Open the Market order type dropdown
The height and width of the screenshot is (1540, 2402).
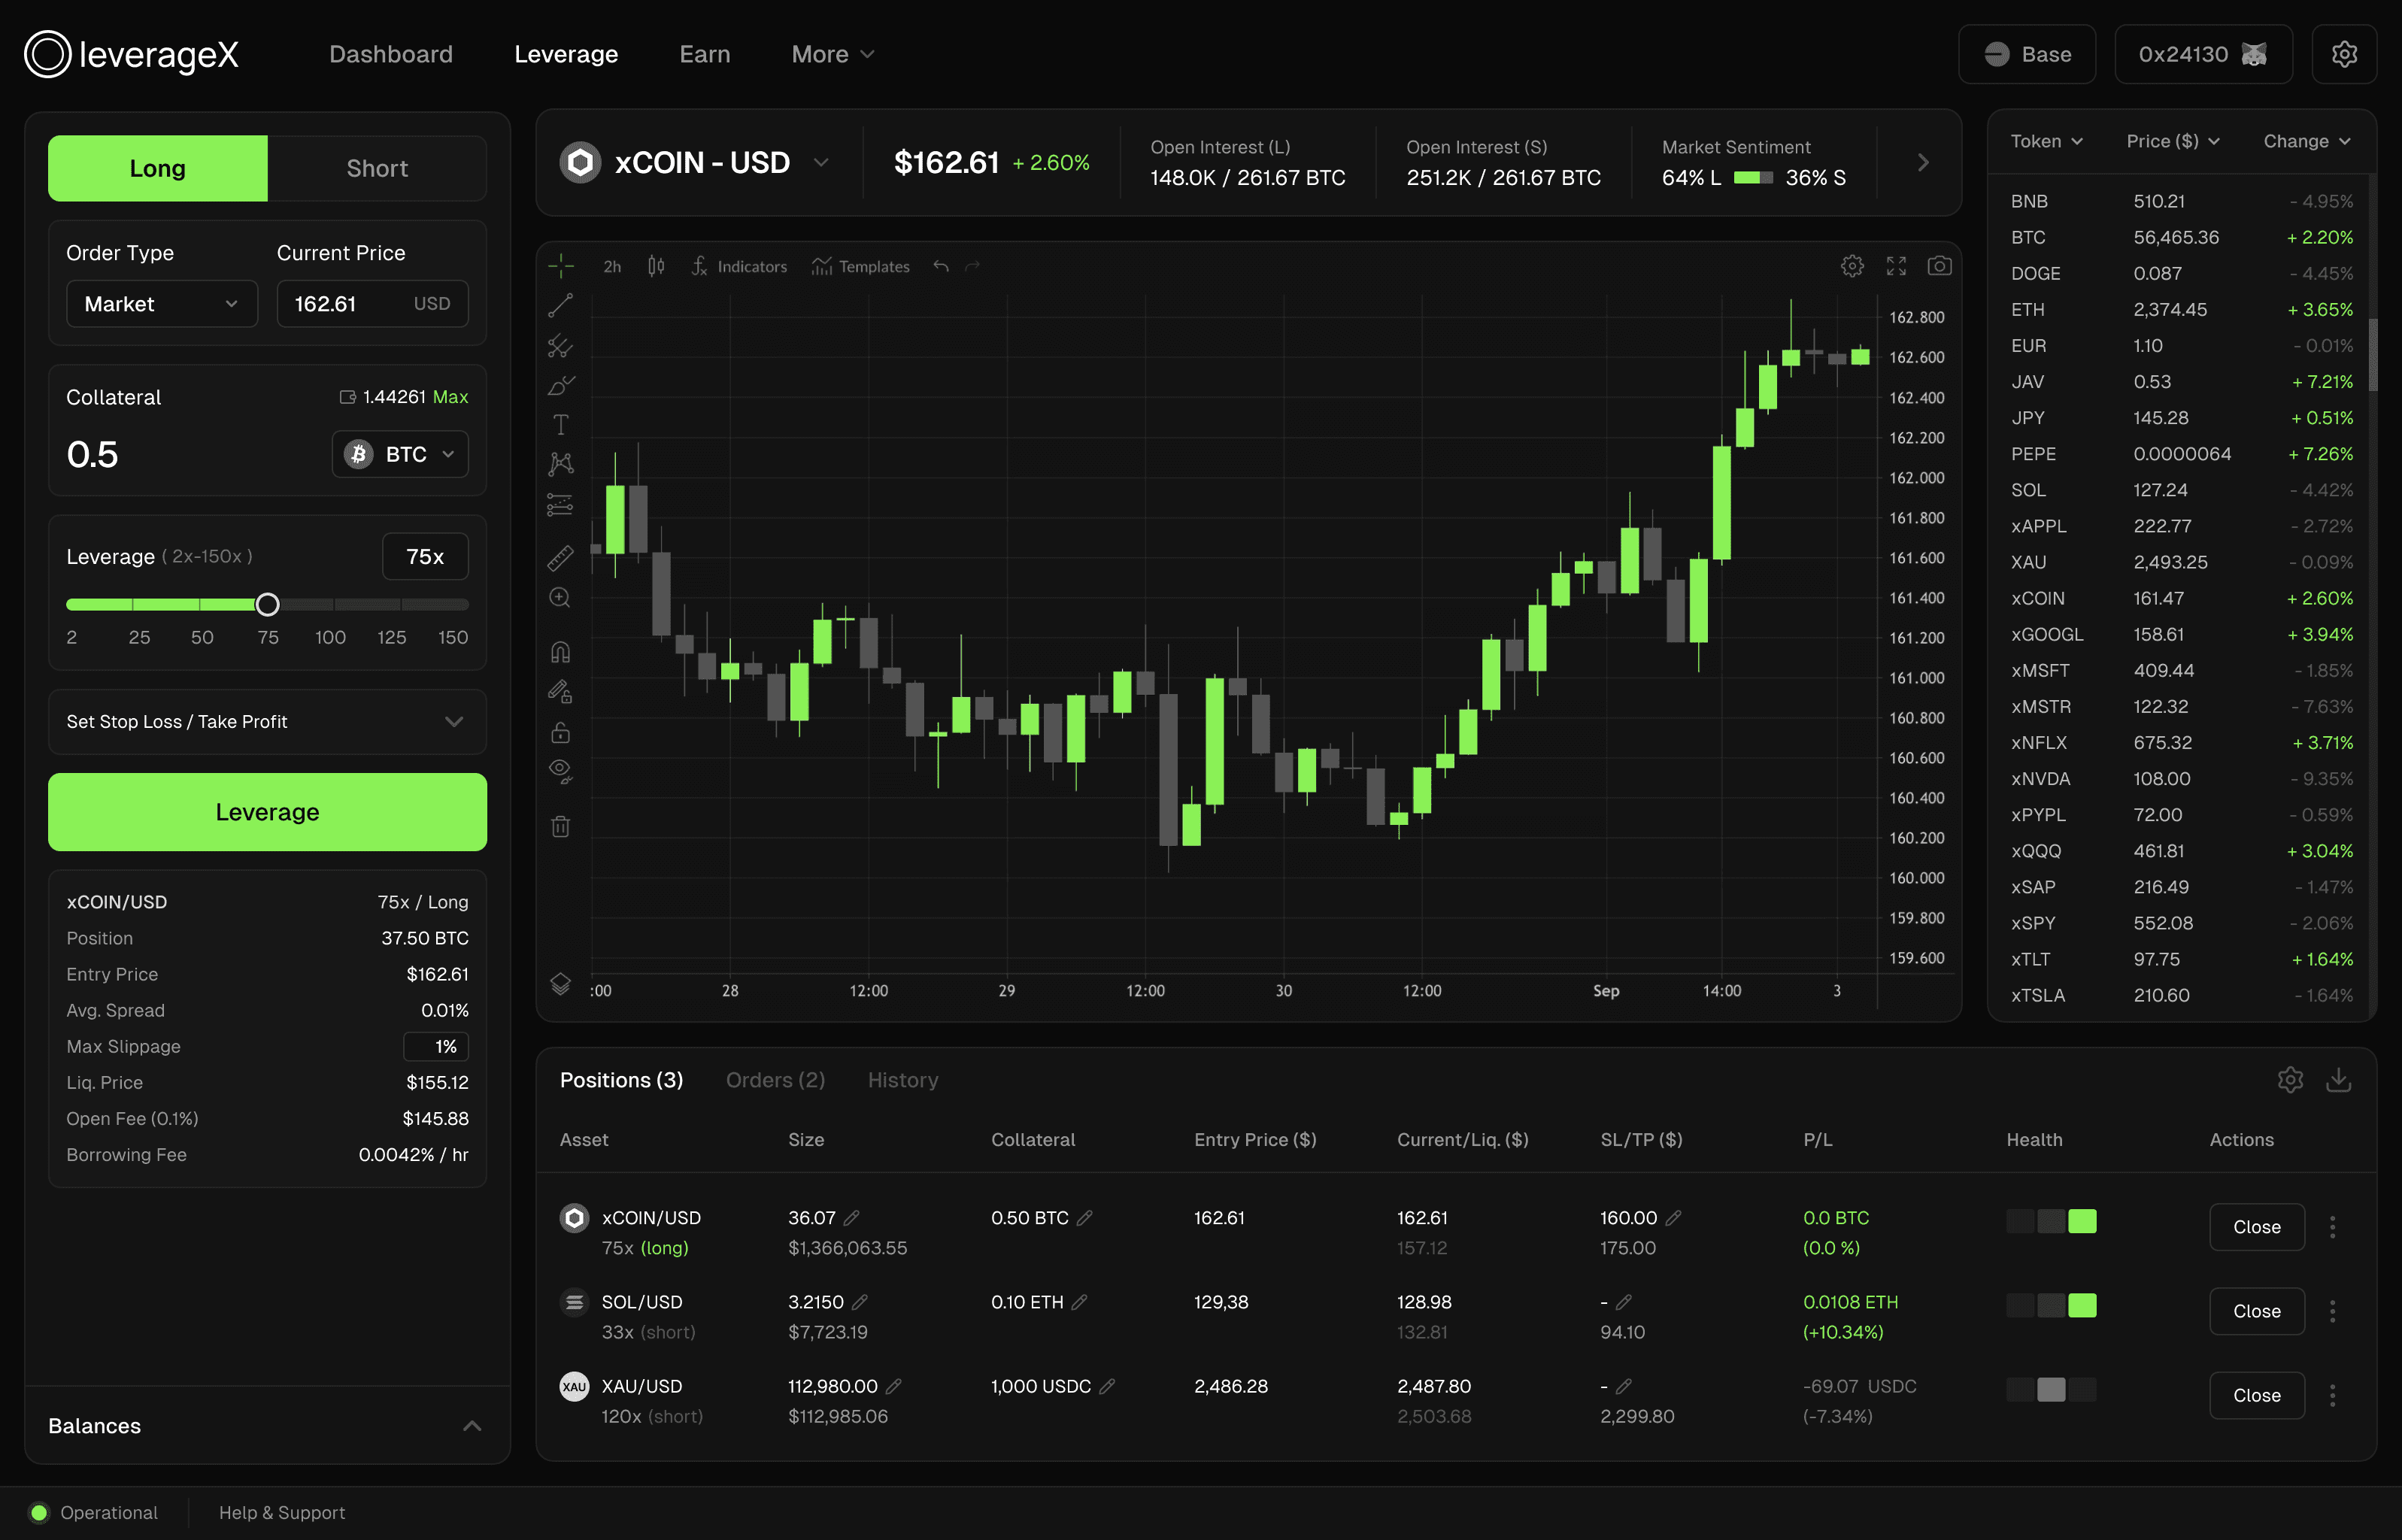162,304
